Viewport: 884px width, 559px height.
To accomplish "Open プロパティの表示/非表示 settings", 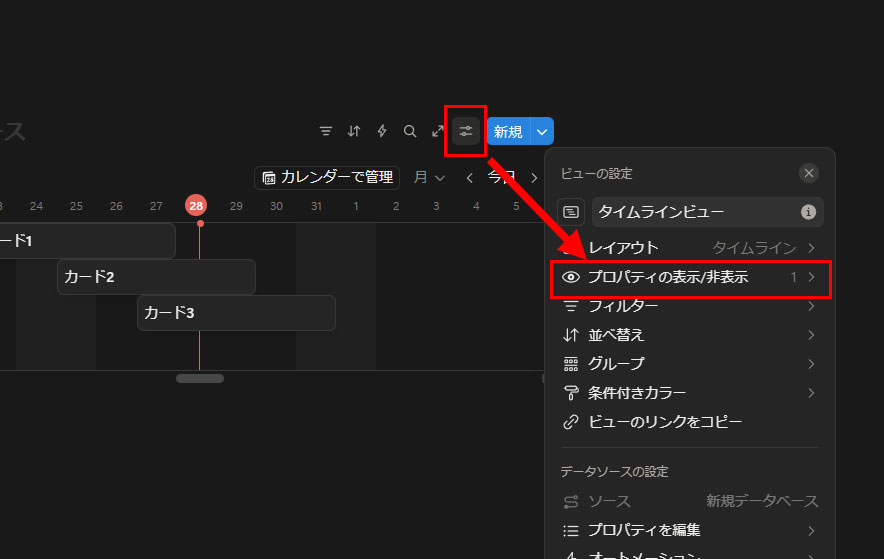I will click(690, 277).
